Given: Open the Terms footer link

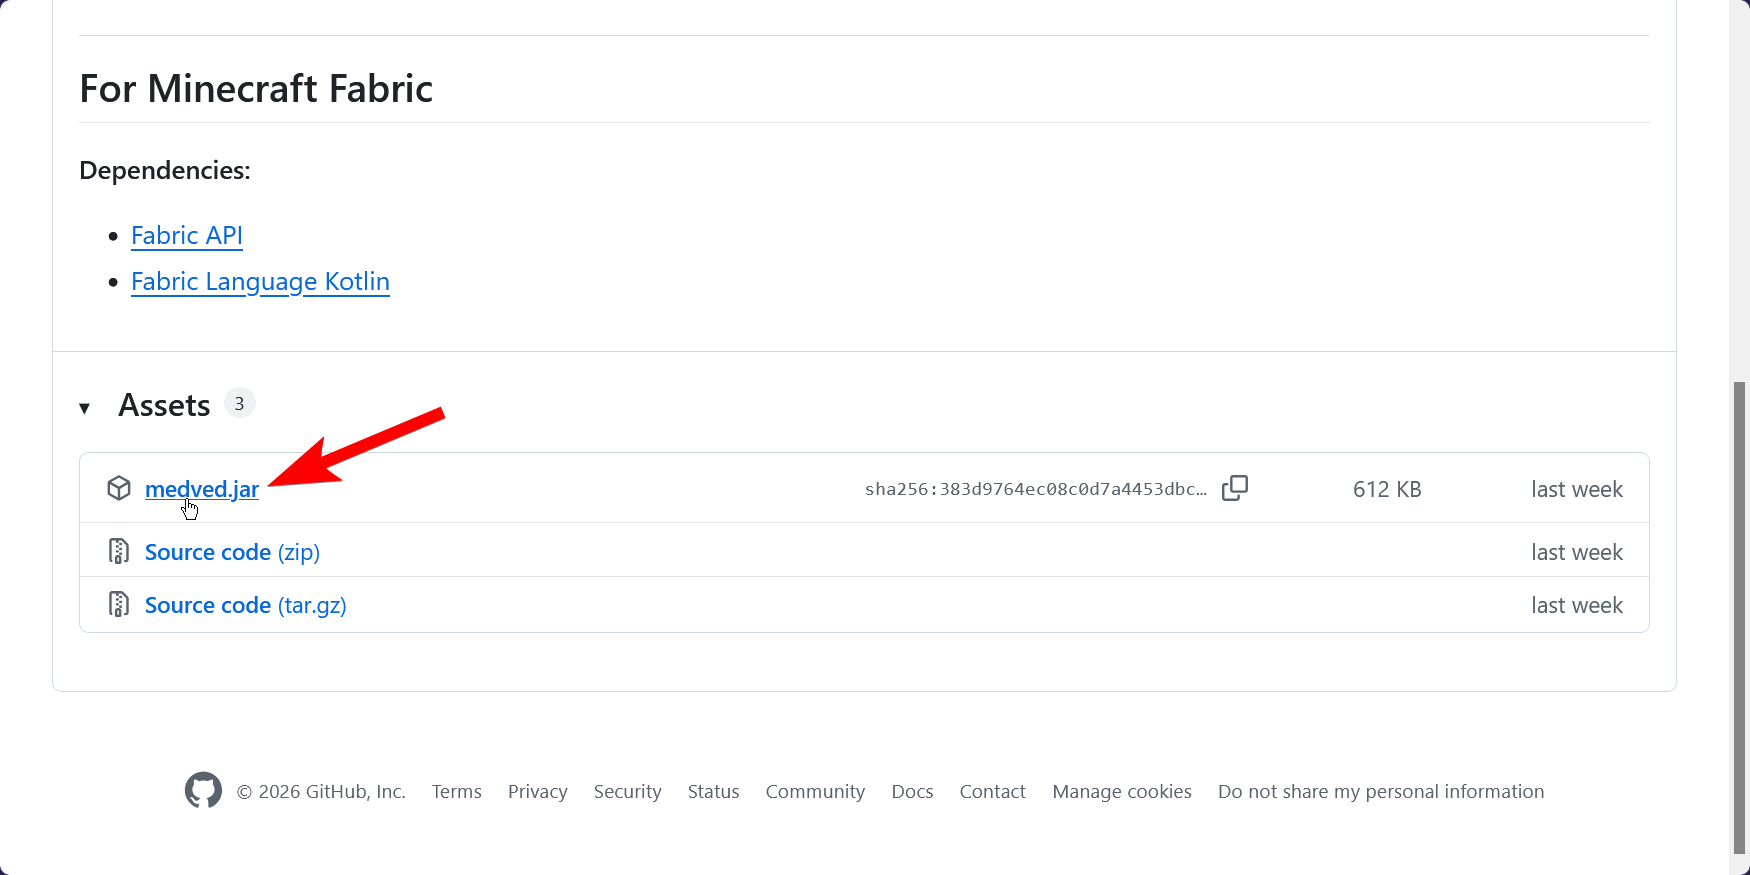Looking at the screenshot, I should (x=457, y=791).
